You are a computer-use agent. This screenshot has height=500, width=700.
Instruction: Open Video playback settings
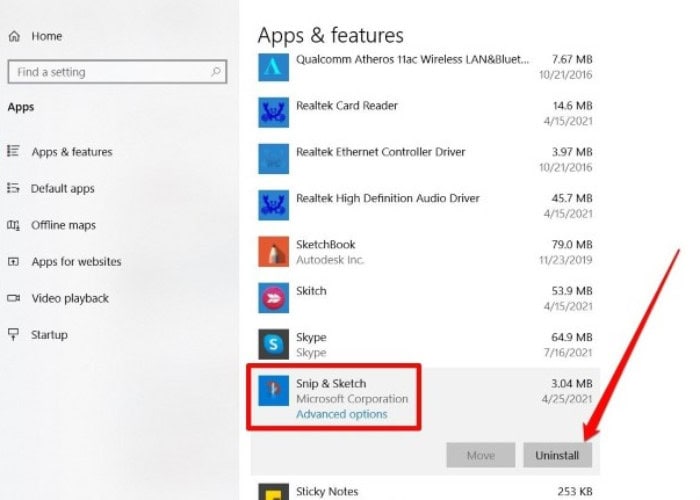(70, 298)
